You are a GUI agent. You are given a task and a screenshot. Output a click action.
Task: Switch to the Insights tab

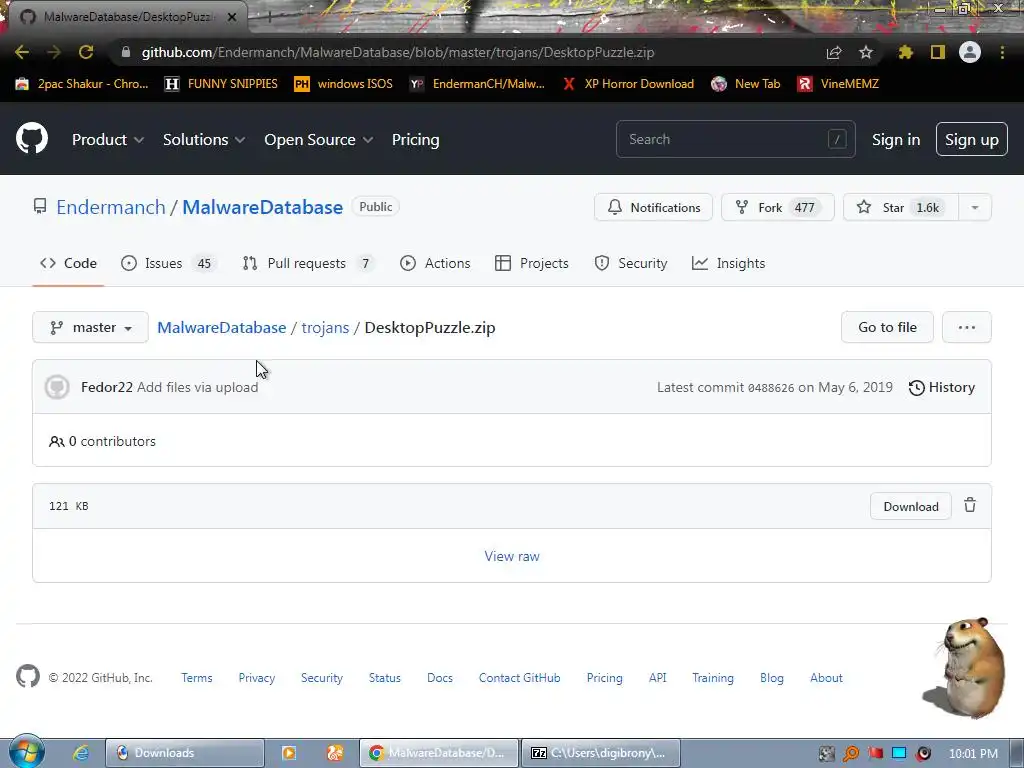click(728, 263)
